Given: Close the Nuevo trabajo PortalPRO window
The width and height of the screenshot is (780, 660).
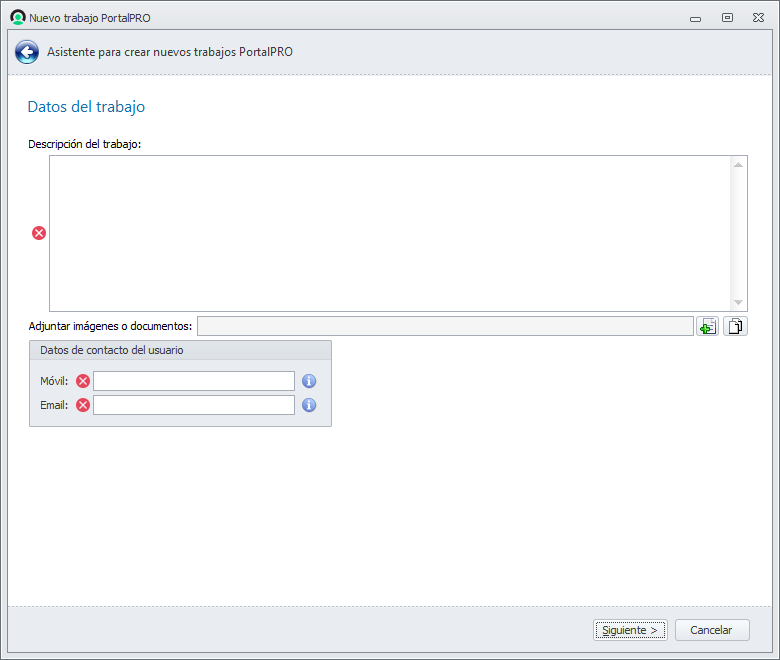Looking at the screenshot, I should tap(758, 18).
